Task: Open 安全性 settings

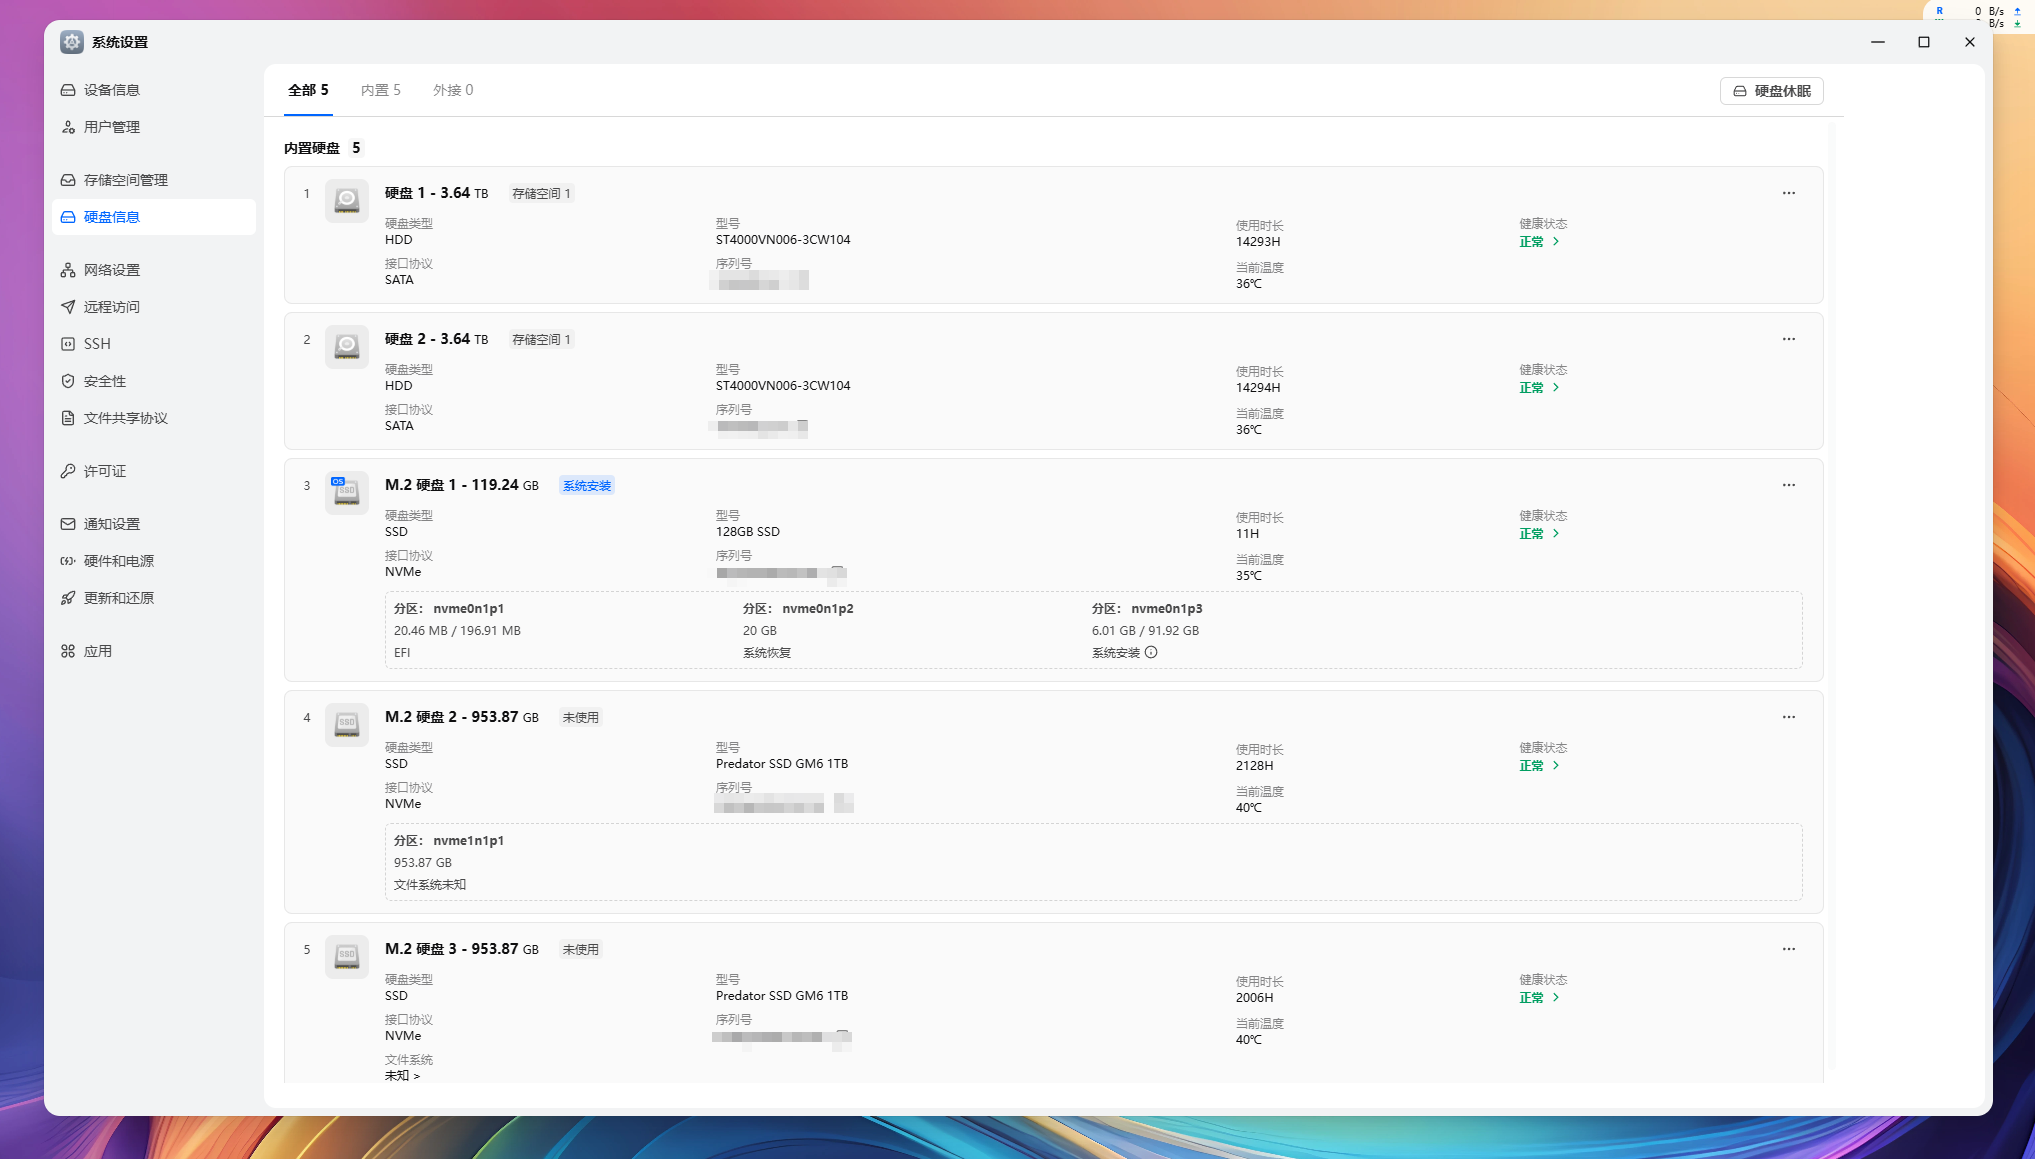Action: pyautogui.click(x=104, y=381)
